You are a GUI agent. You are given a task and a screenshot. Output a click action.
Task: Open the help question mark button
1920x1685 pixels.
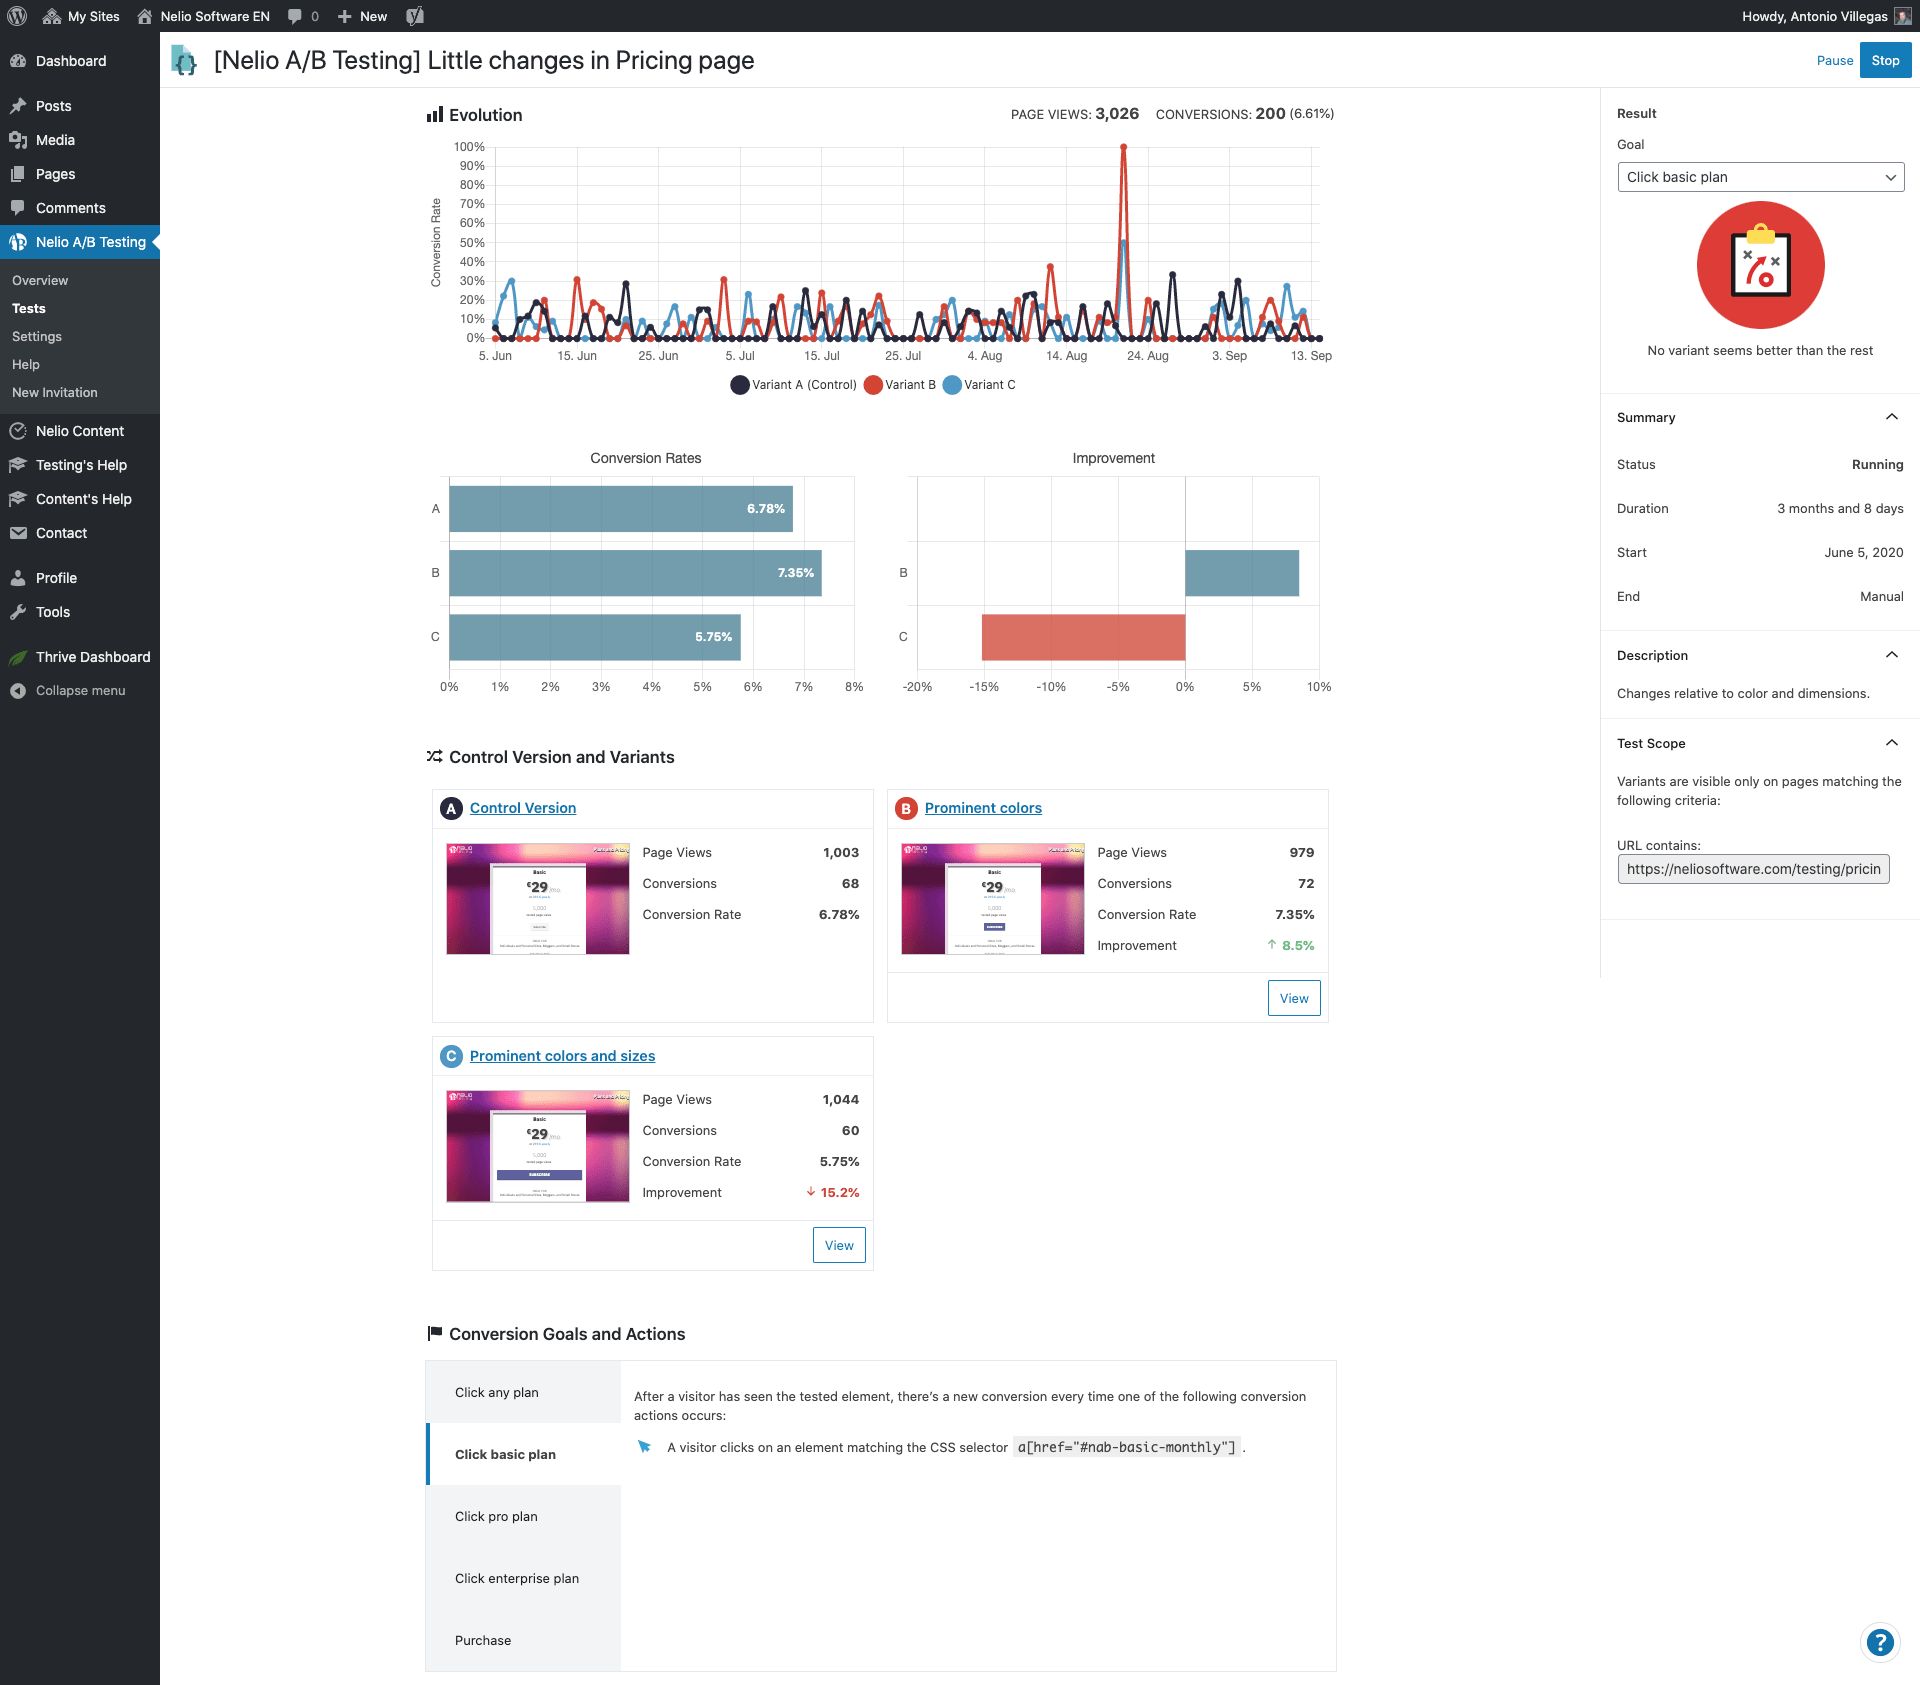[x=1879, y=1642]
